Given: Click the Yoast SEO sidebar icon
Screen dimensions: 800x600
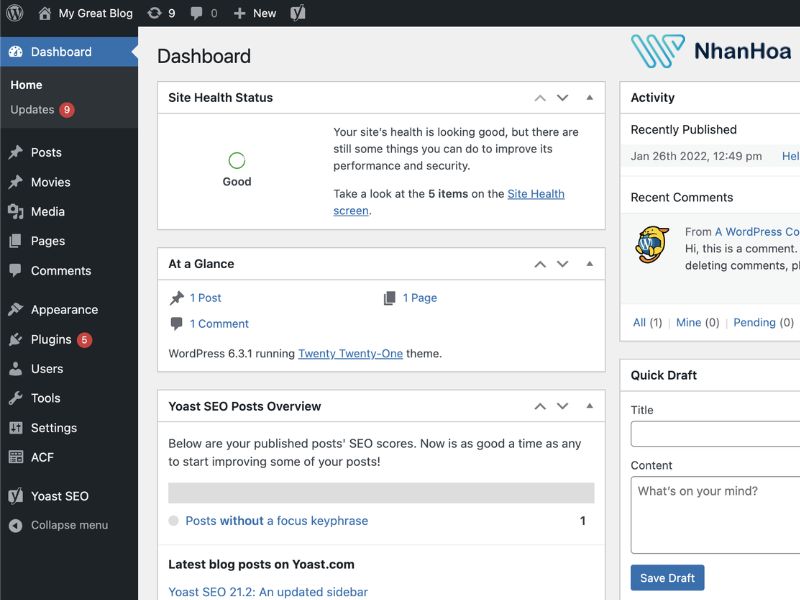Looking at the screenshot, I should click(16, 495).
